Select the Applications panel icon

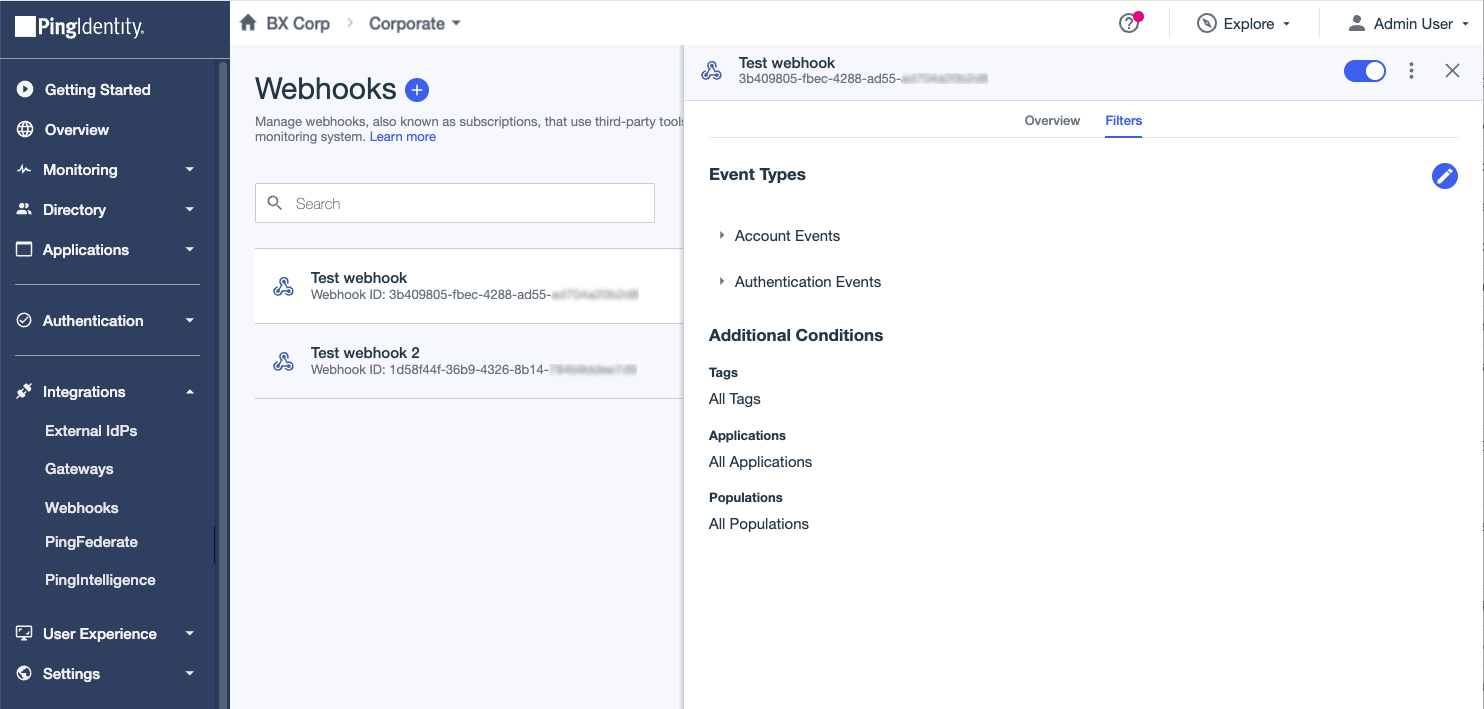(x=24, y=249)
